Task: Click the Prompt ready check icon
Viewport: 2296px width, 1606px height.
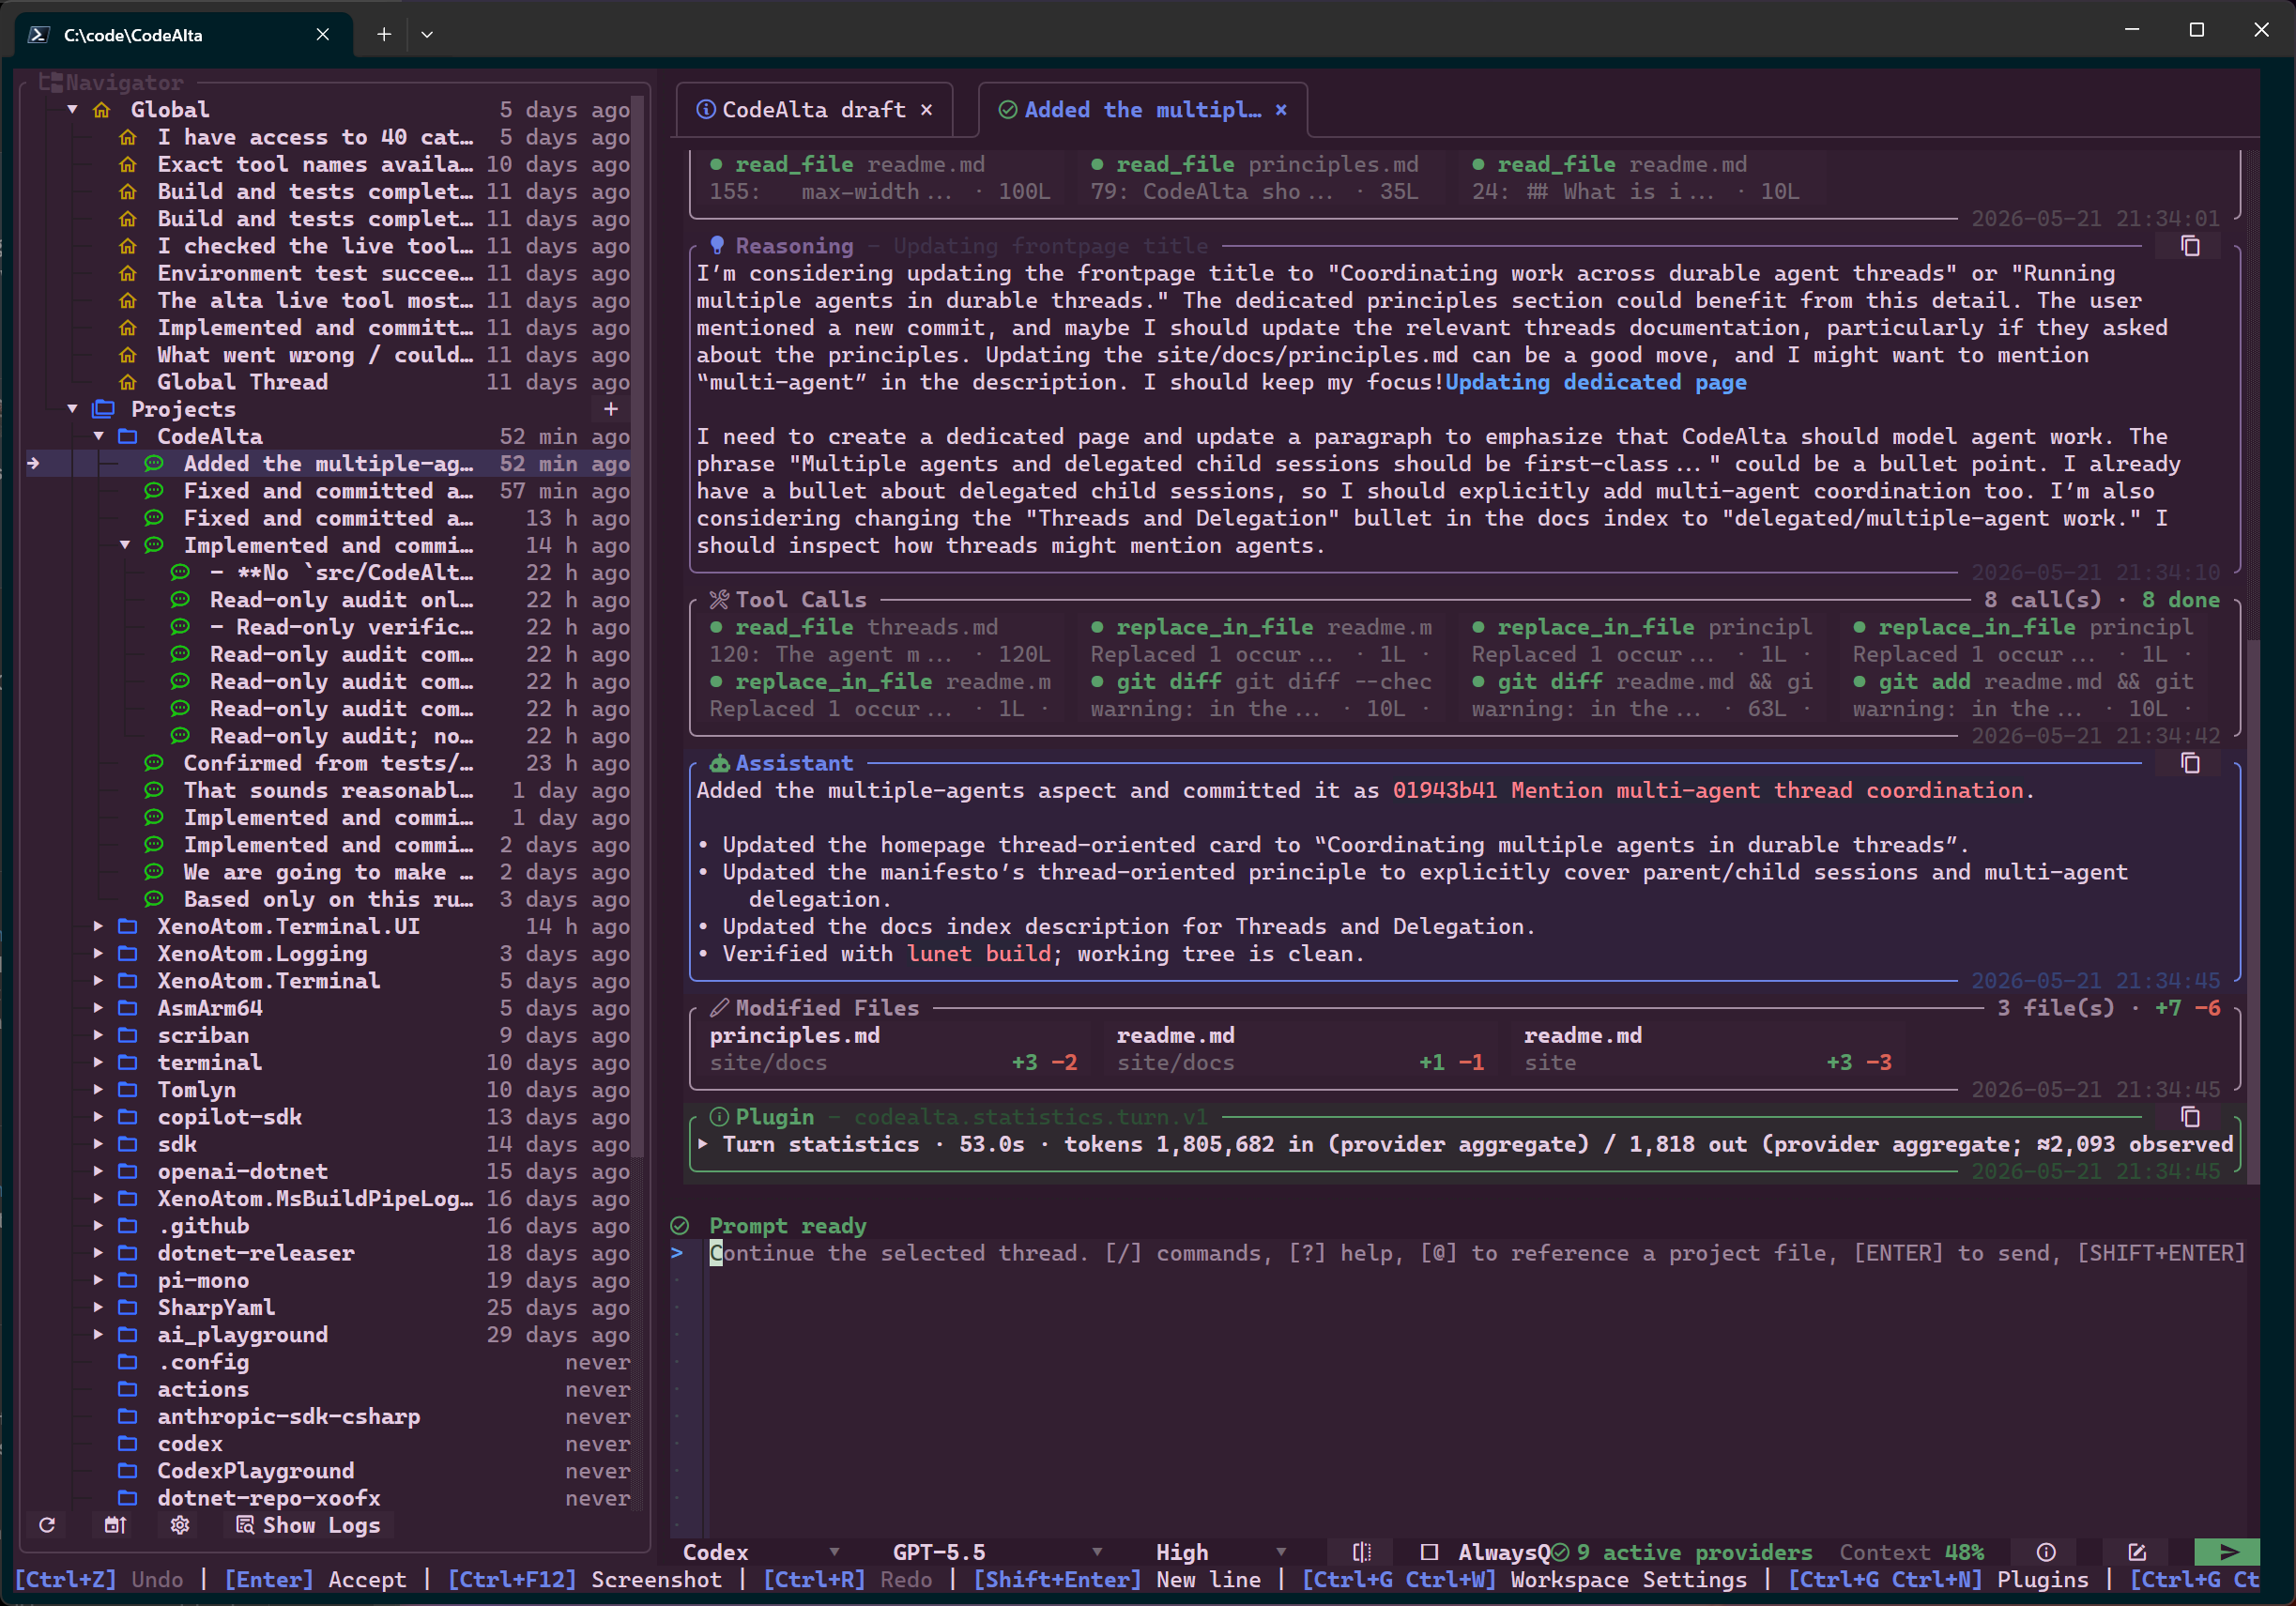Action: [680, 1226]
